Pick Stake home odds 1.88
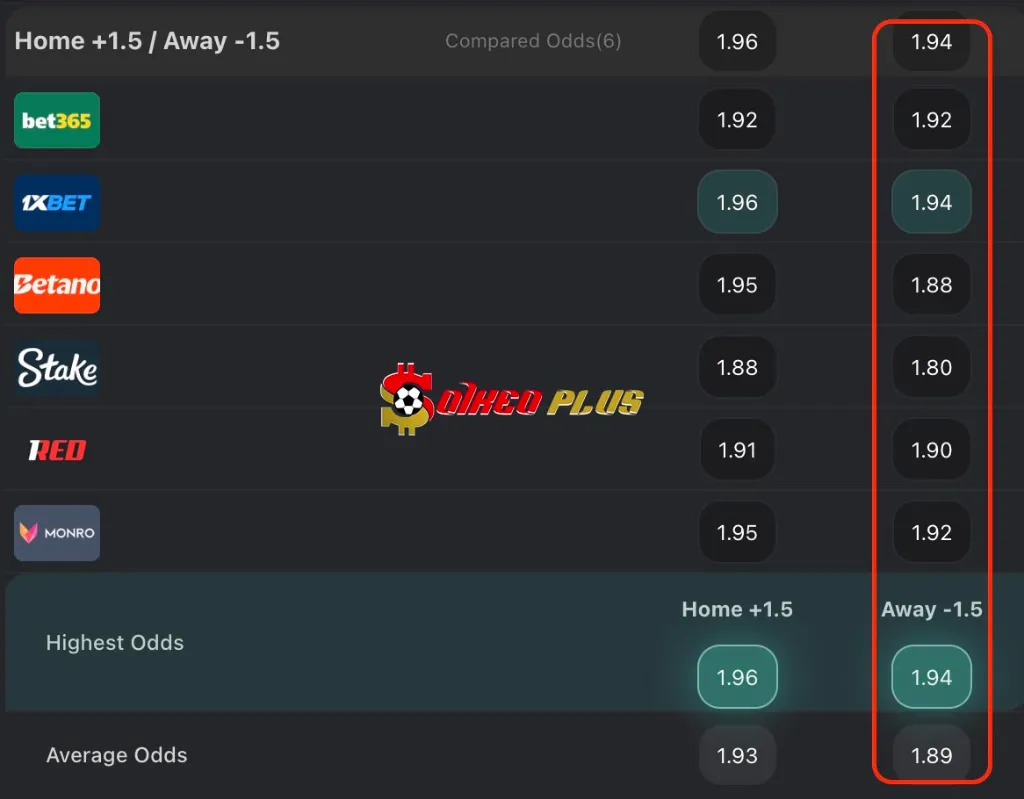This screenshot has height=799, width=1024. coord(737,367)
